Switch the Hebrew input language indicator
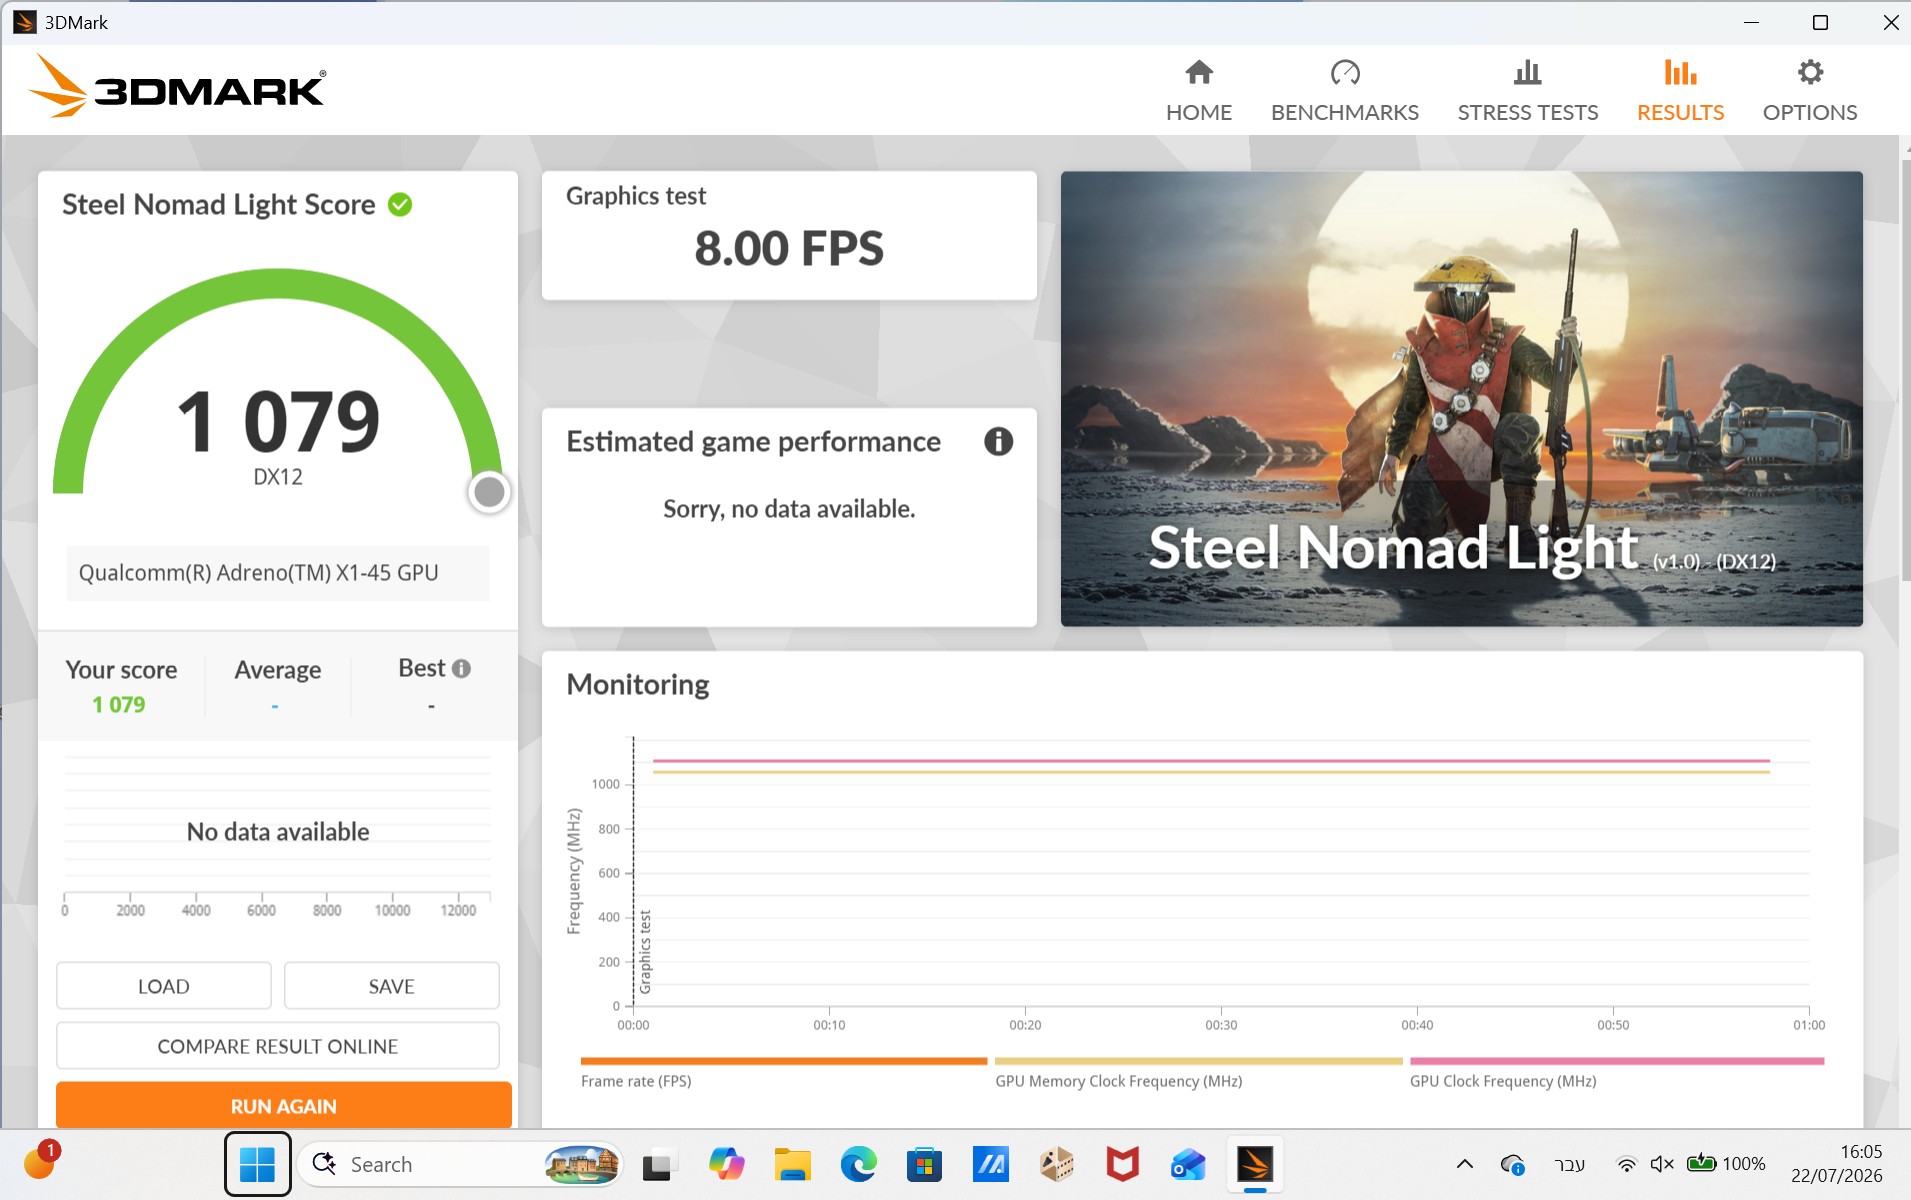 [1570, 1164]
